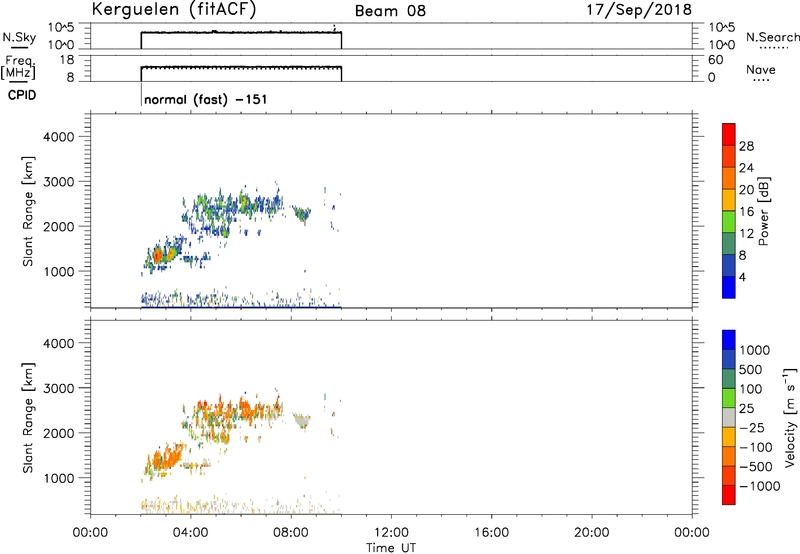Click the blue bottom of Power colorbar
Screen dimensions: 800x554
click(729, 287)
